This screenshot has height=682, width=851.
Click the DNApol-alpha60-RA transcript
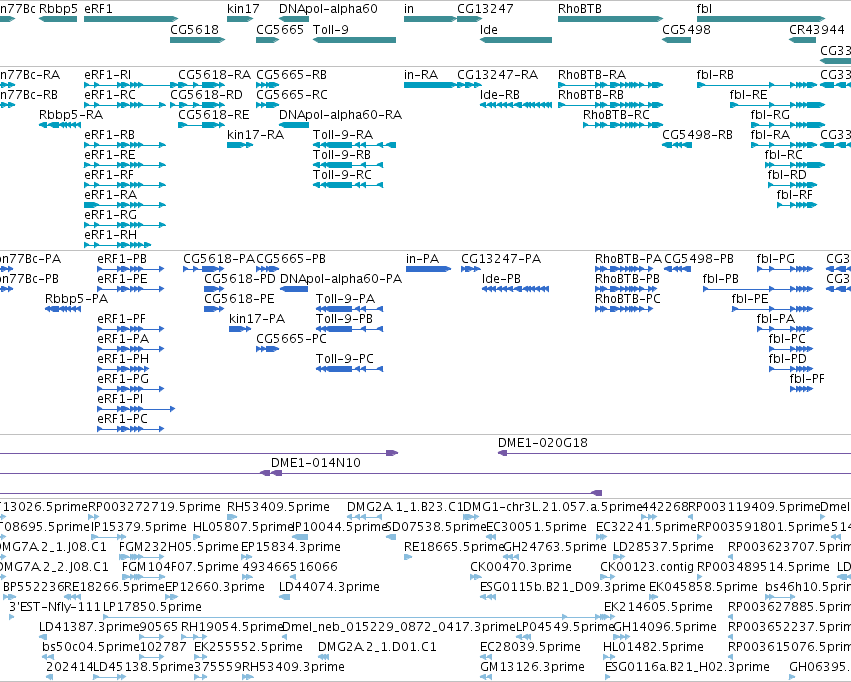340,115
